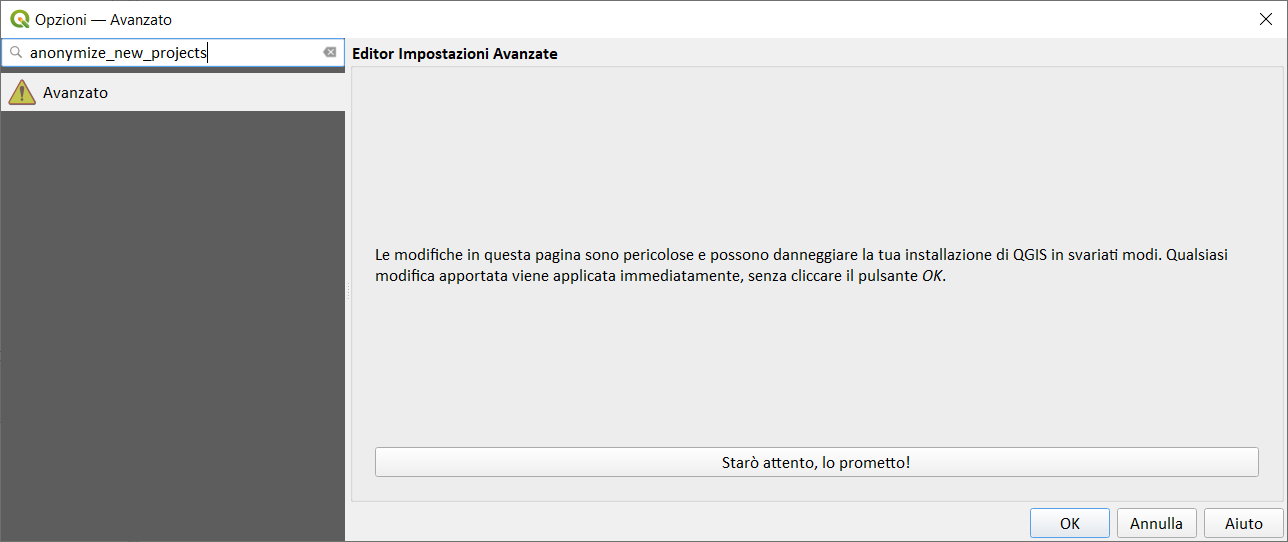Screen dimensions: 1288x542
Task: Click the word QGIS in the warning message
Action: pyautogui.click(x=1032, y=255)
